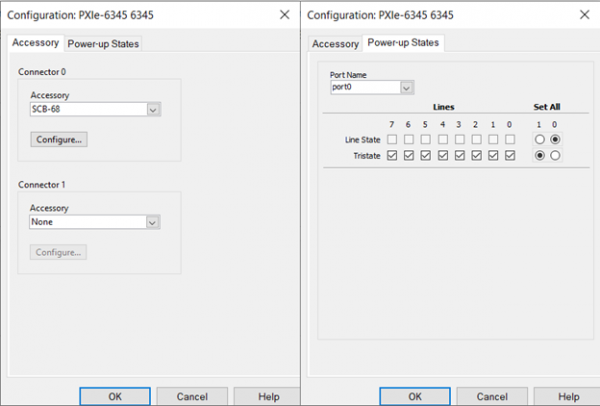Enable Line State checkbox for line 0
The width and height of the screenshot is (600, 406).
point(510,140)
